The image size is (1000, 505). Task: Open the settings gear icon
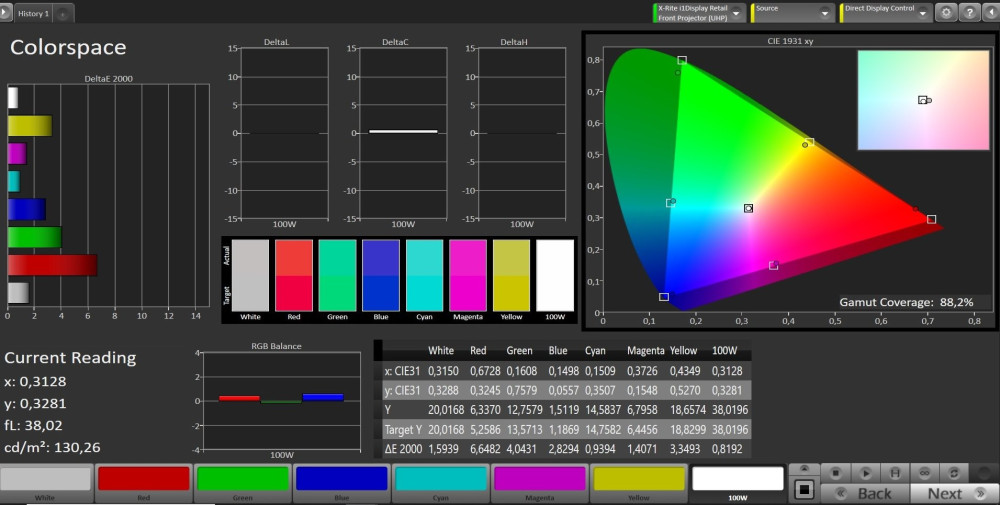click(946, 13)
